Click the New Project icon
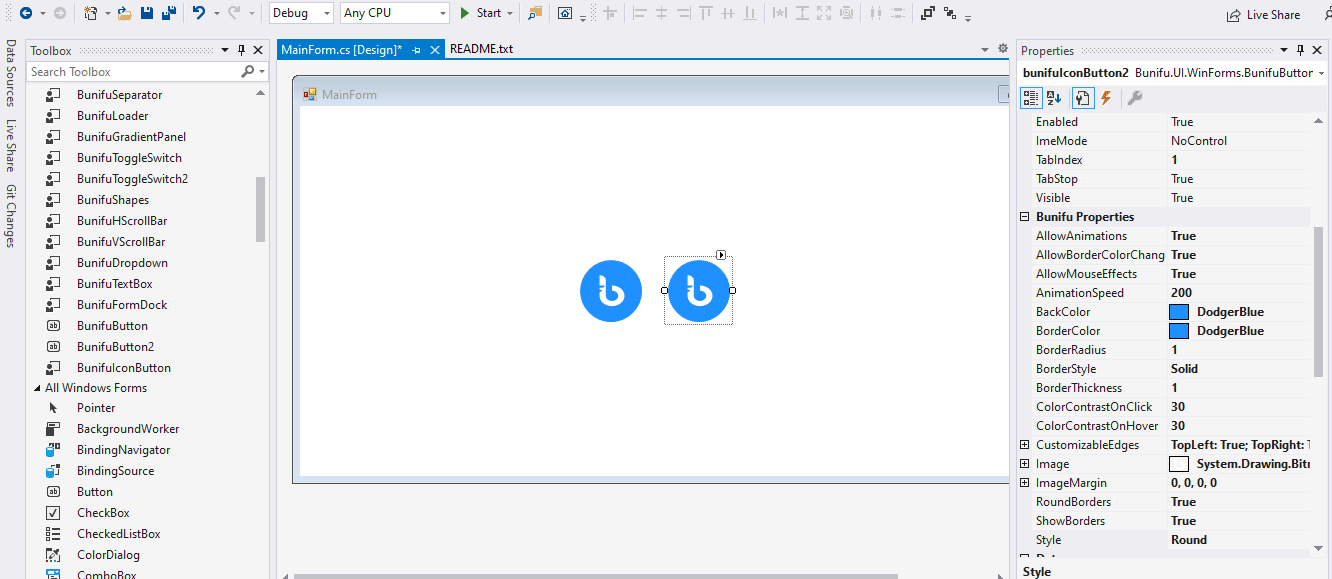This screenshot has width=1332, height=579. click(90, 14)
